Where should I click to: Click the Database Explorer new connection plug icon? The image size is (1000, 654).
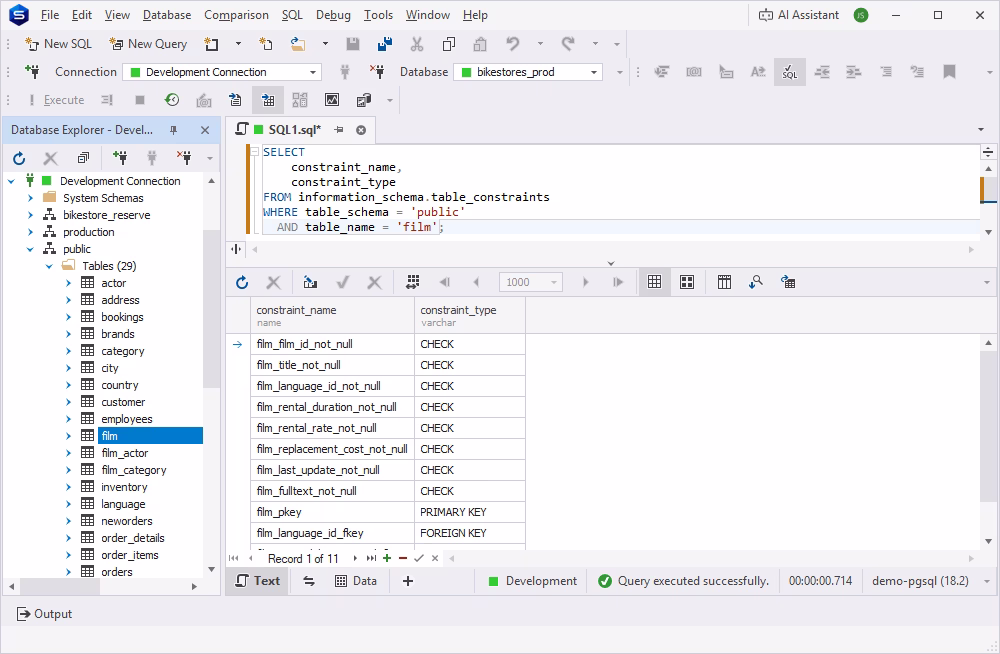[119, 158]
